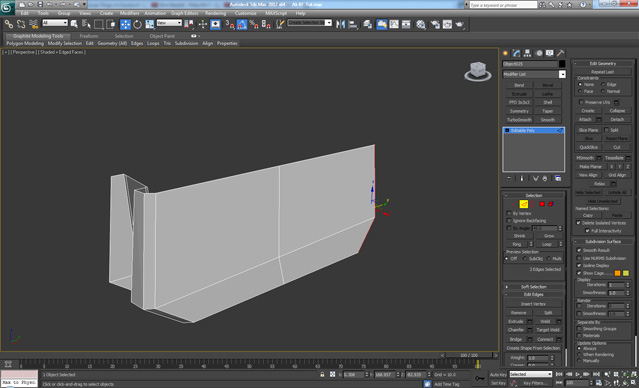Click the Repeat Last button
The width and height of the screenshot is (639, 388).
pos(602,72)
